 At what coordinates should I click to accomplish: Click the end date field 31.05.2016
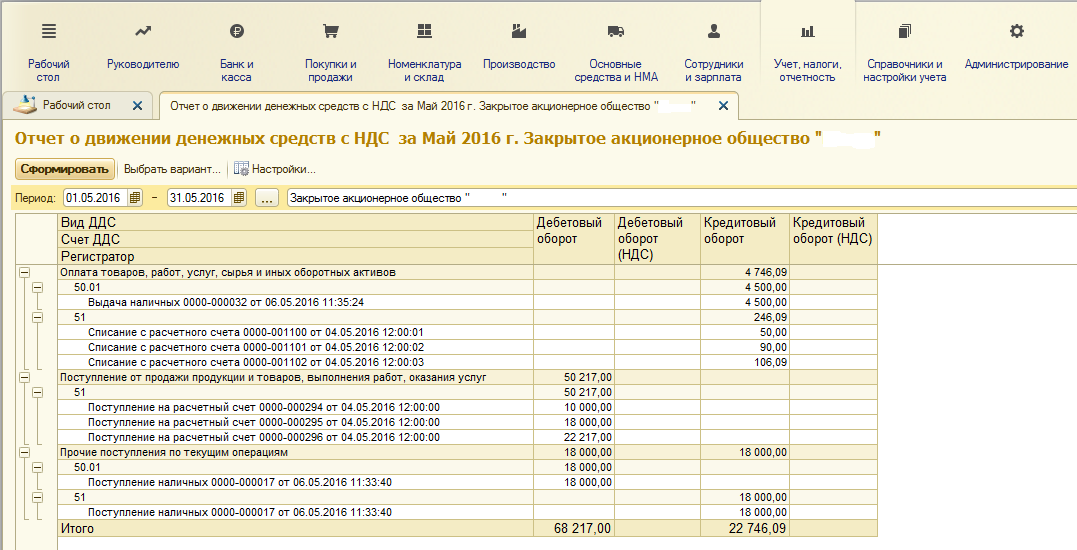tap(199, 198)
